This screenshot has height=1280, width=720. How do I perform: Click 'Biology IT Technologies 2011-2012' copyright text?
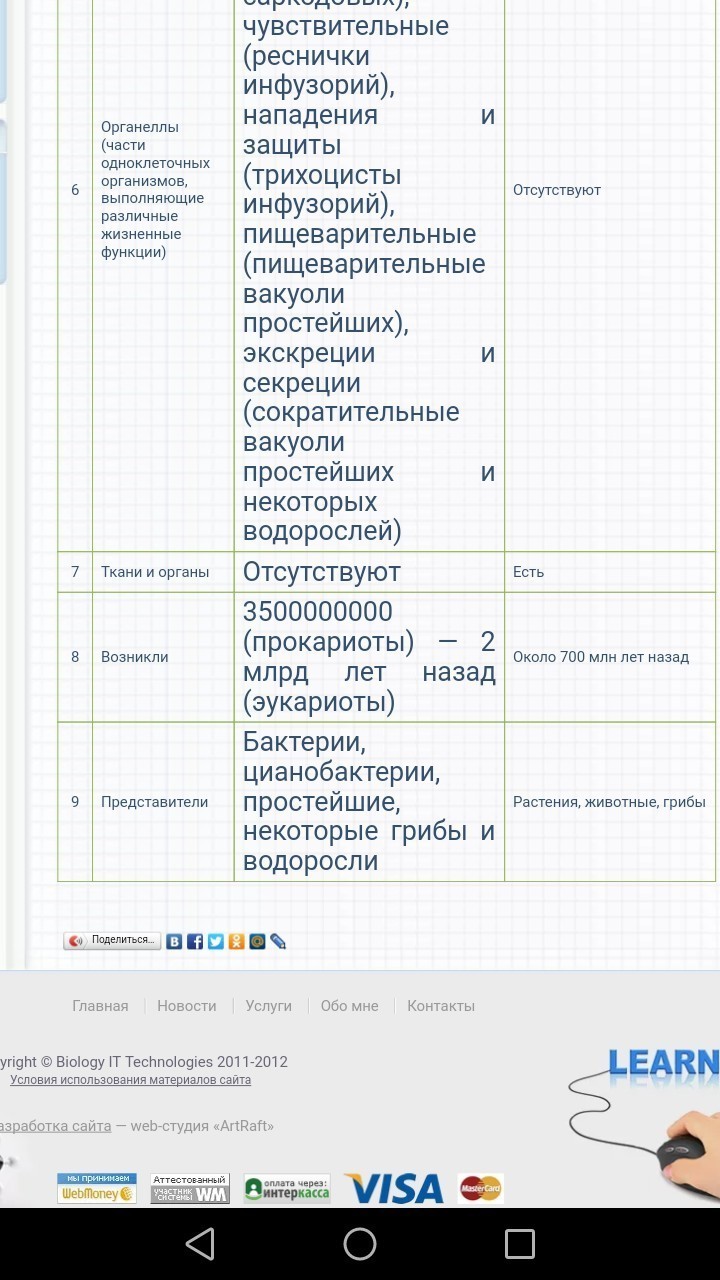click(x=172, y=1062)
